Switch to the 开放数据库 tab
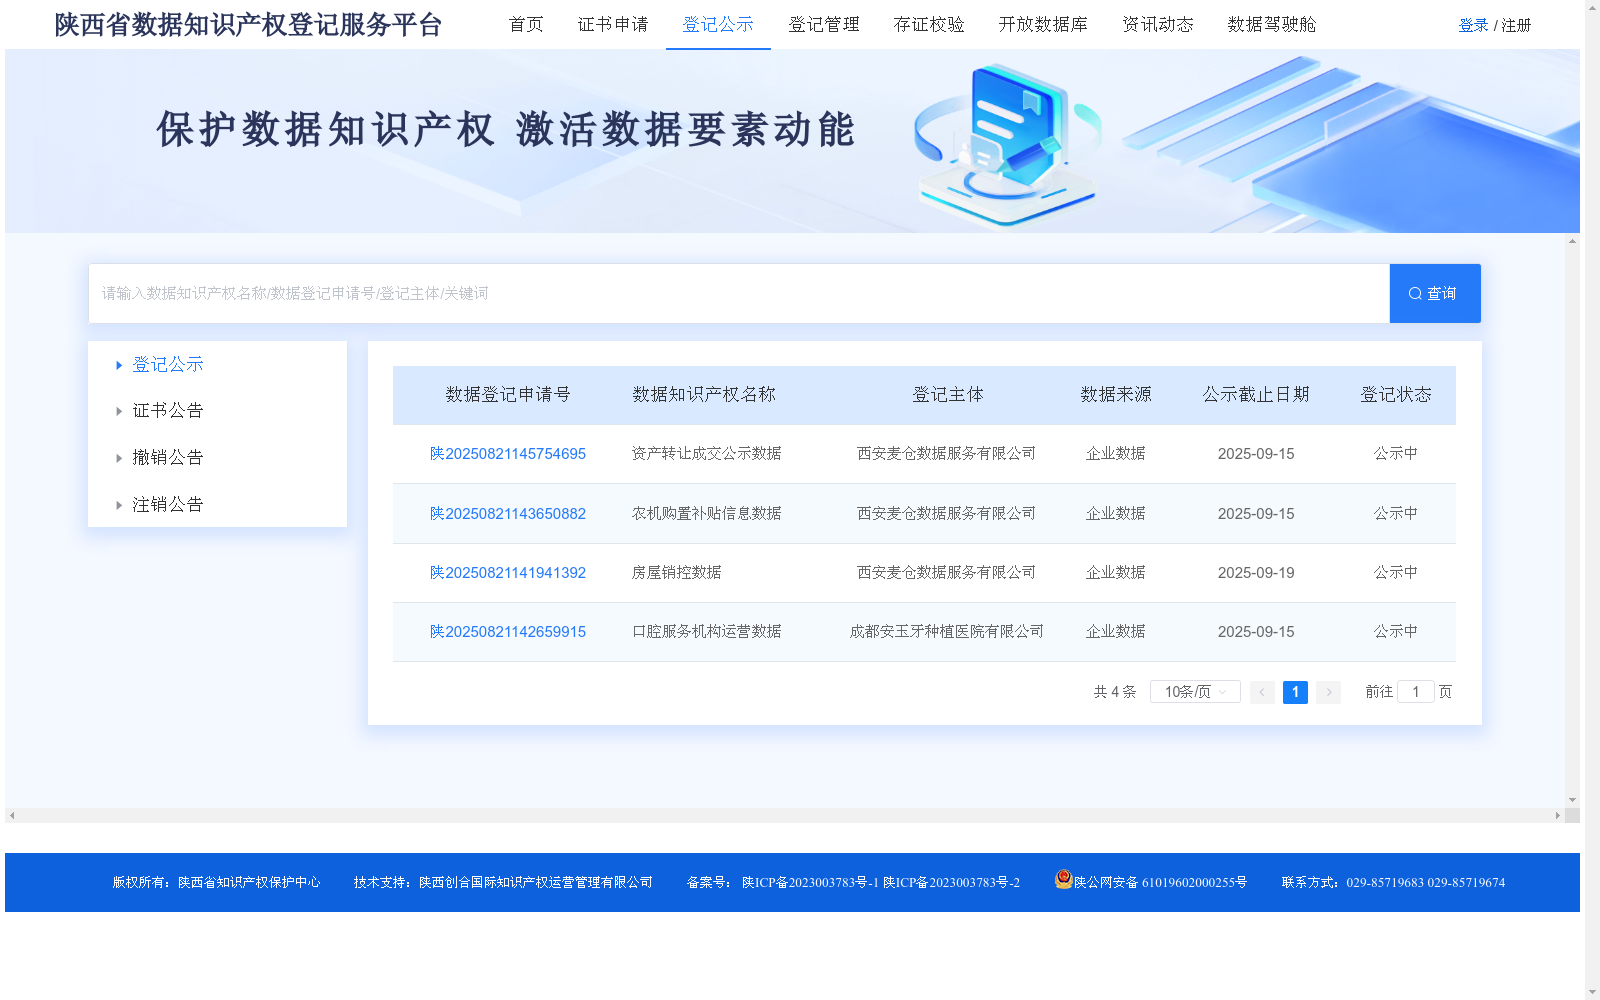This screenshot has height=1000, width=1600. [1043, 25]
